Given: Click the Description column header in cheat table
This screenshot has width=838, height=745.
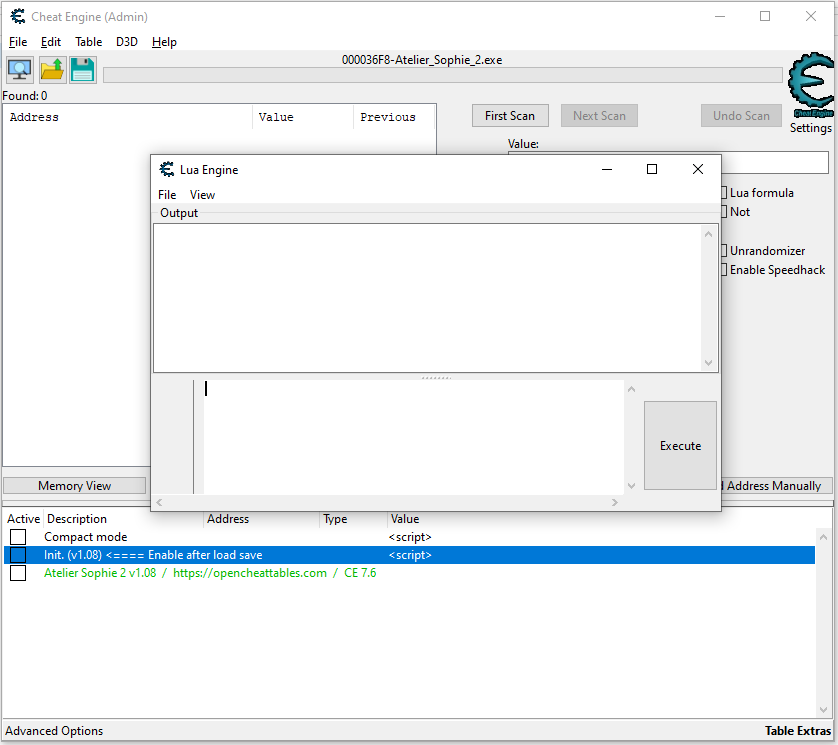Looking at the screenshot, I should click(x=123, y=519).
